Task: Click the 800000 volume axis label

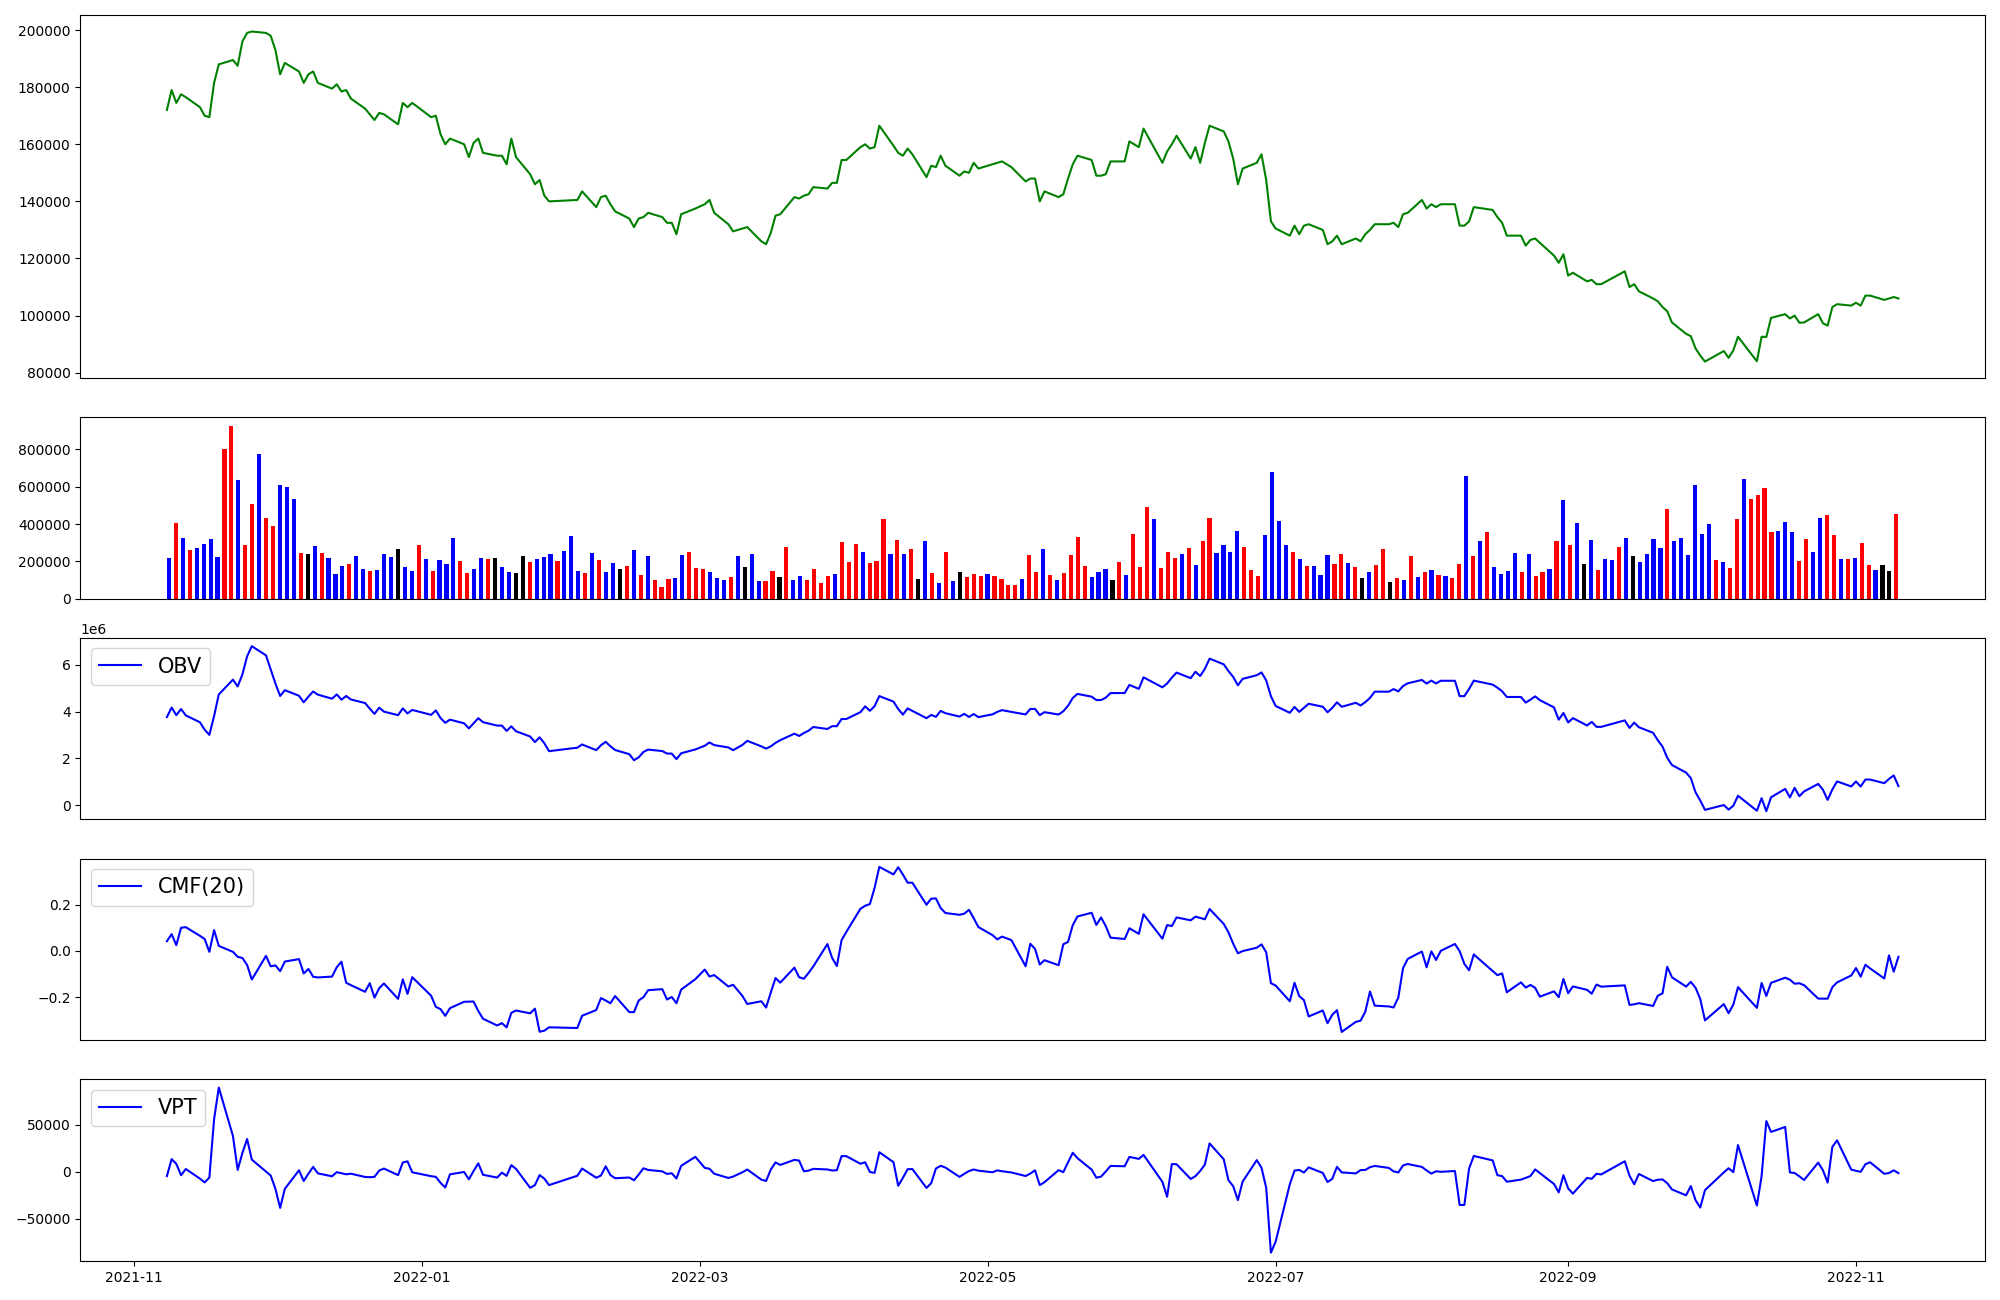Action: pyautogui.click(x=44, y=451)
